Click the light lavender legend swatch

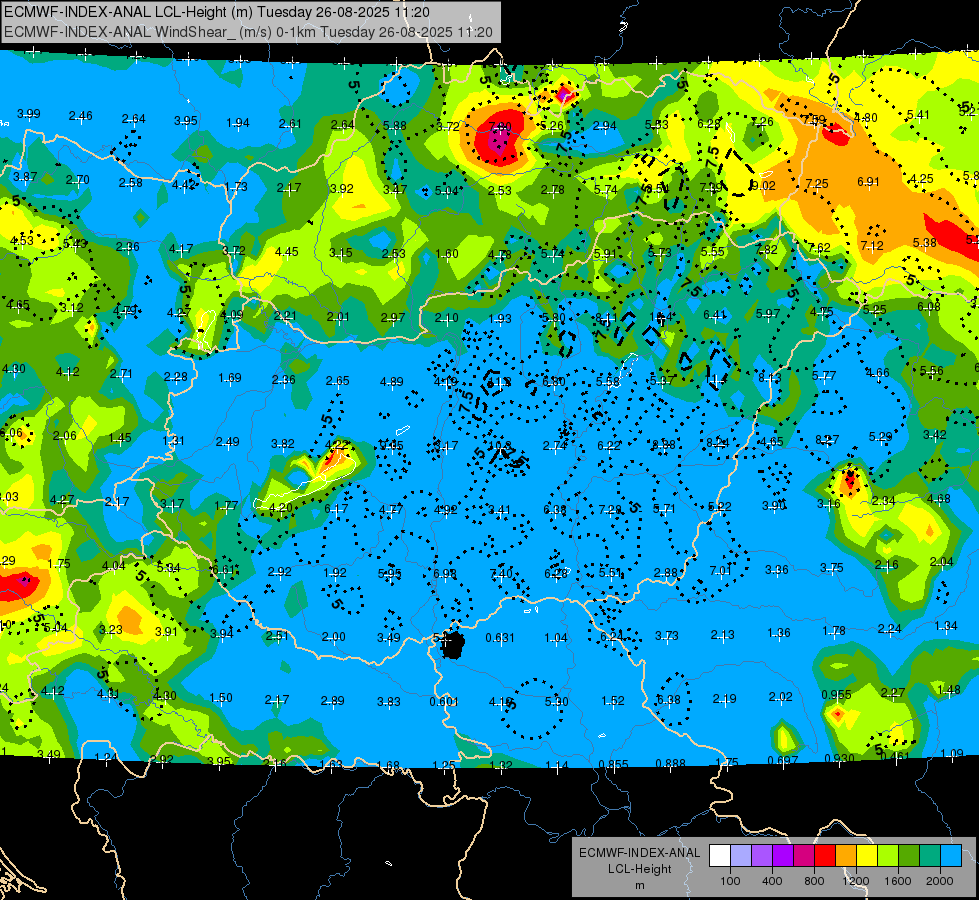pos(741,855)
